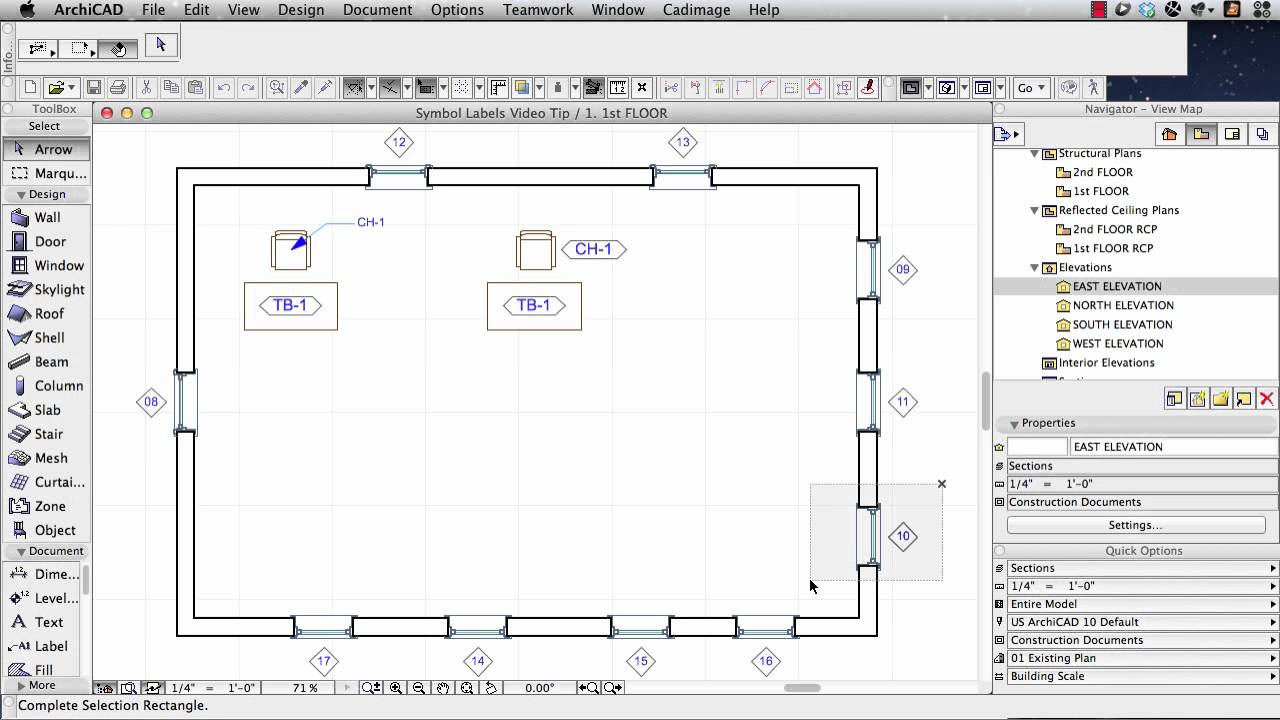Select the Stair tool
1280x720 pixels.
coord(46,433)
